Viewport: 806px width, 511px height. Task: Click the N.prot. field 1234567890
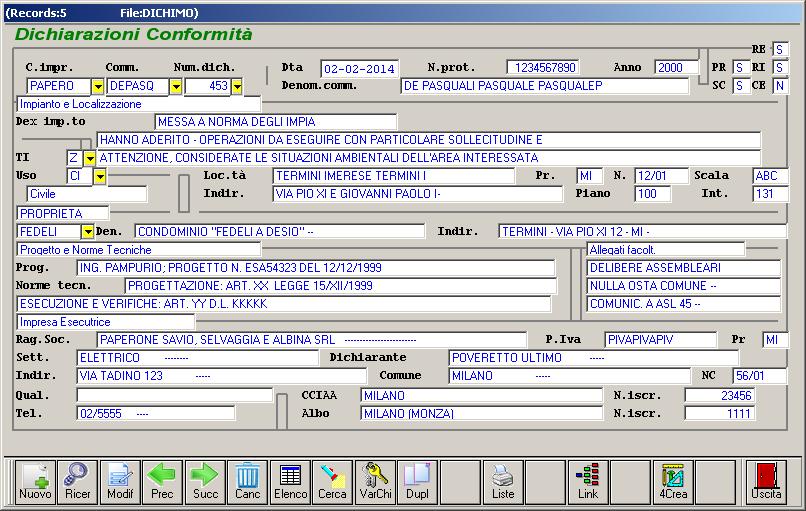(x=543, y=67)
